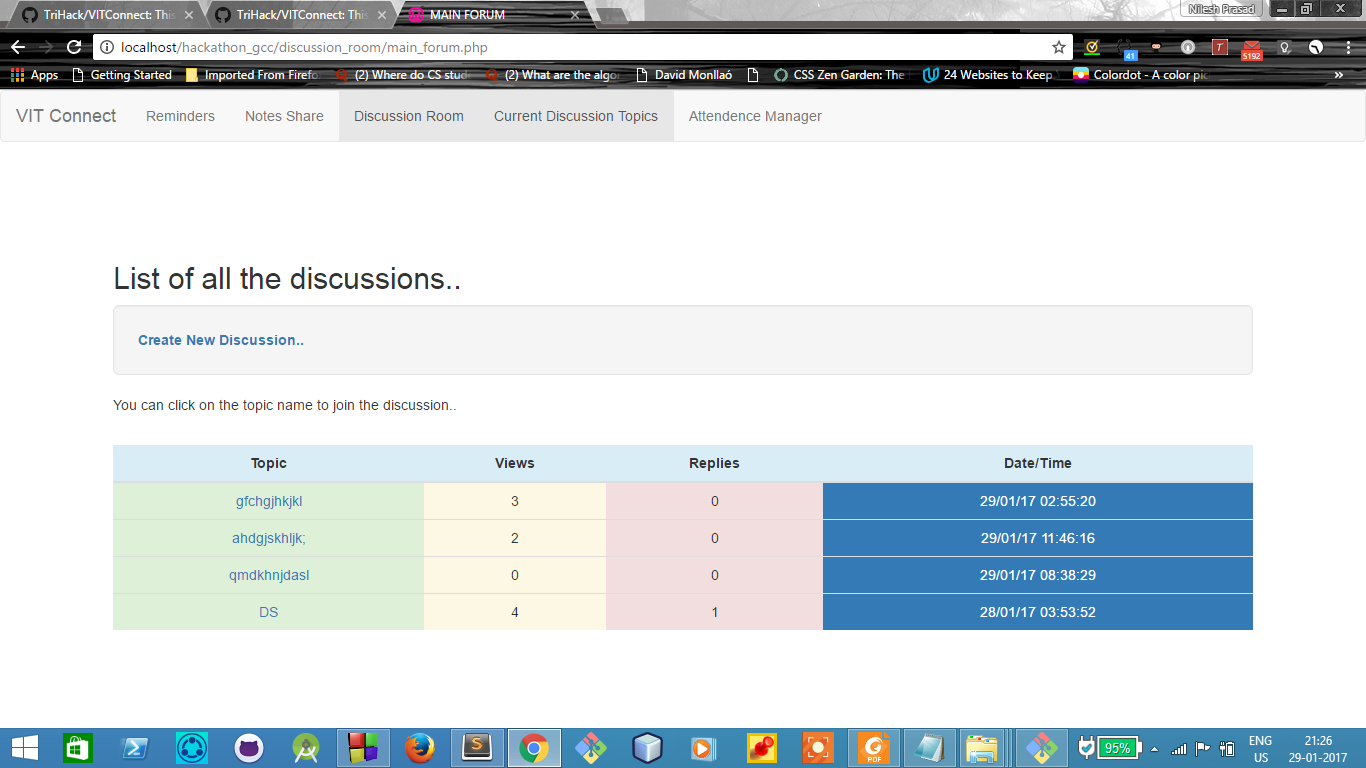Image resolution: width=1366 pixels, height=768 pixels.
Task: Click the ENG US language indicator
Action: click(x=1260, y=748)
